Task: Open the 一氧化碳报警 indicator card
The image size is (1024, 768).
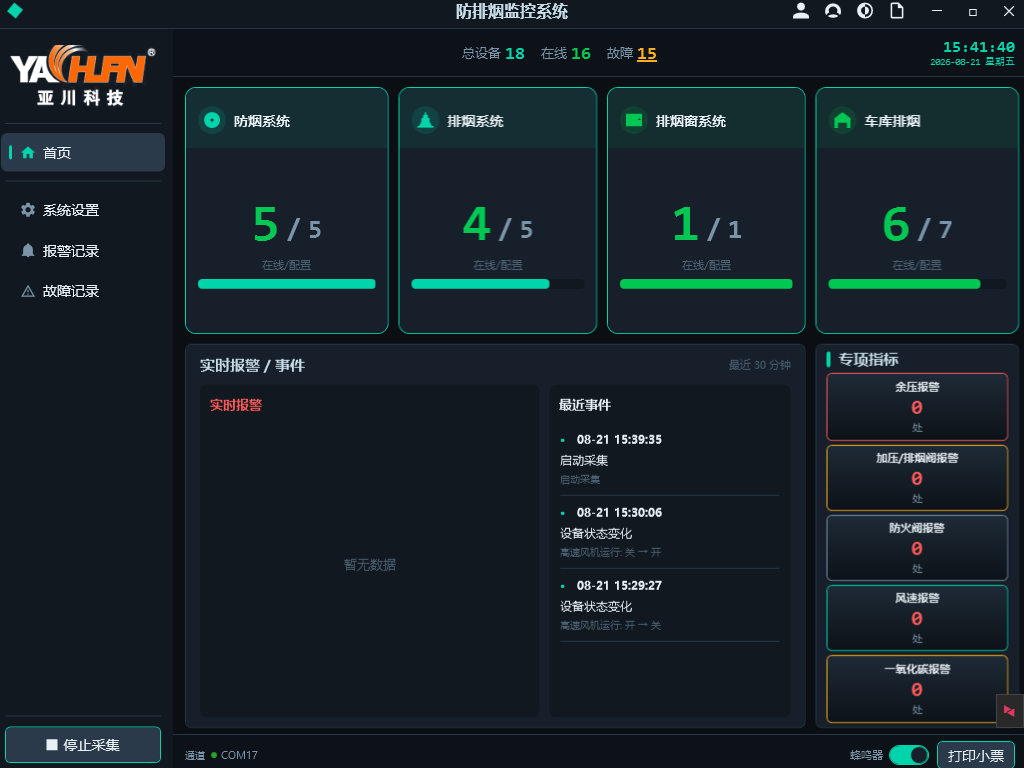Action: tap(917, 688)
